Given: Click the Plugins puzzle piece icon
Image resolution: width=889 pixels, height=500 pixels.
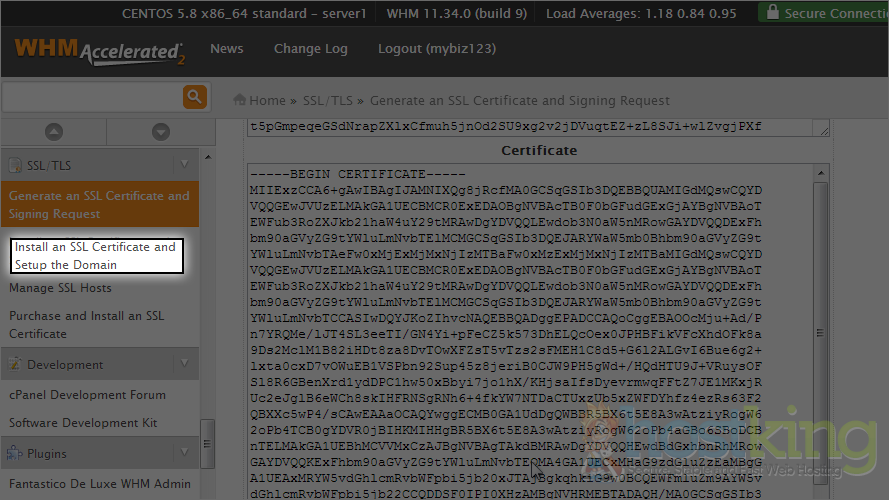Looking at the screenshot, I should coord(15,454).
